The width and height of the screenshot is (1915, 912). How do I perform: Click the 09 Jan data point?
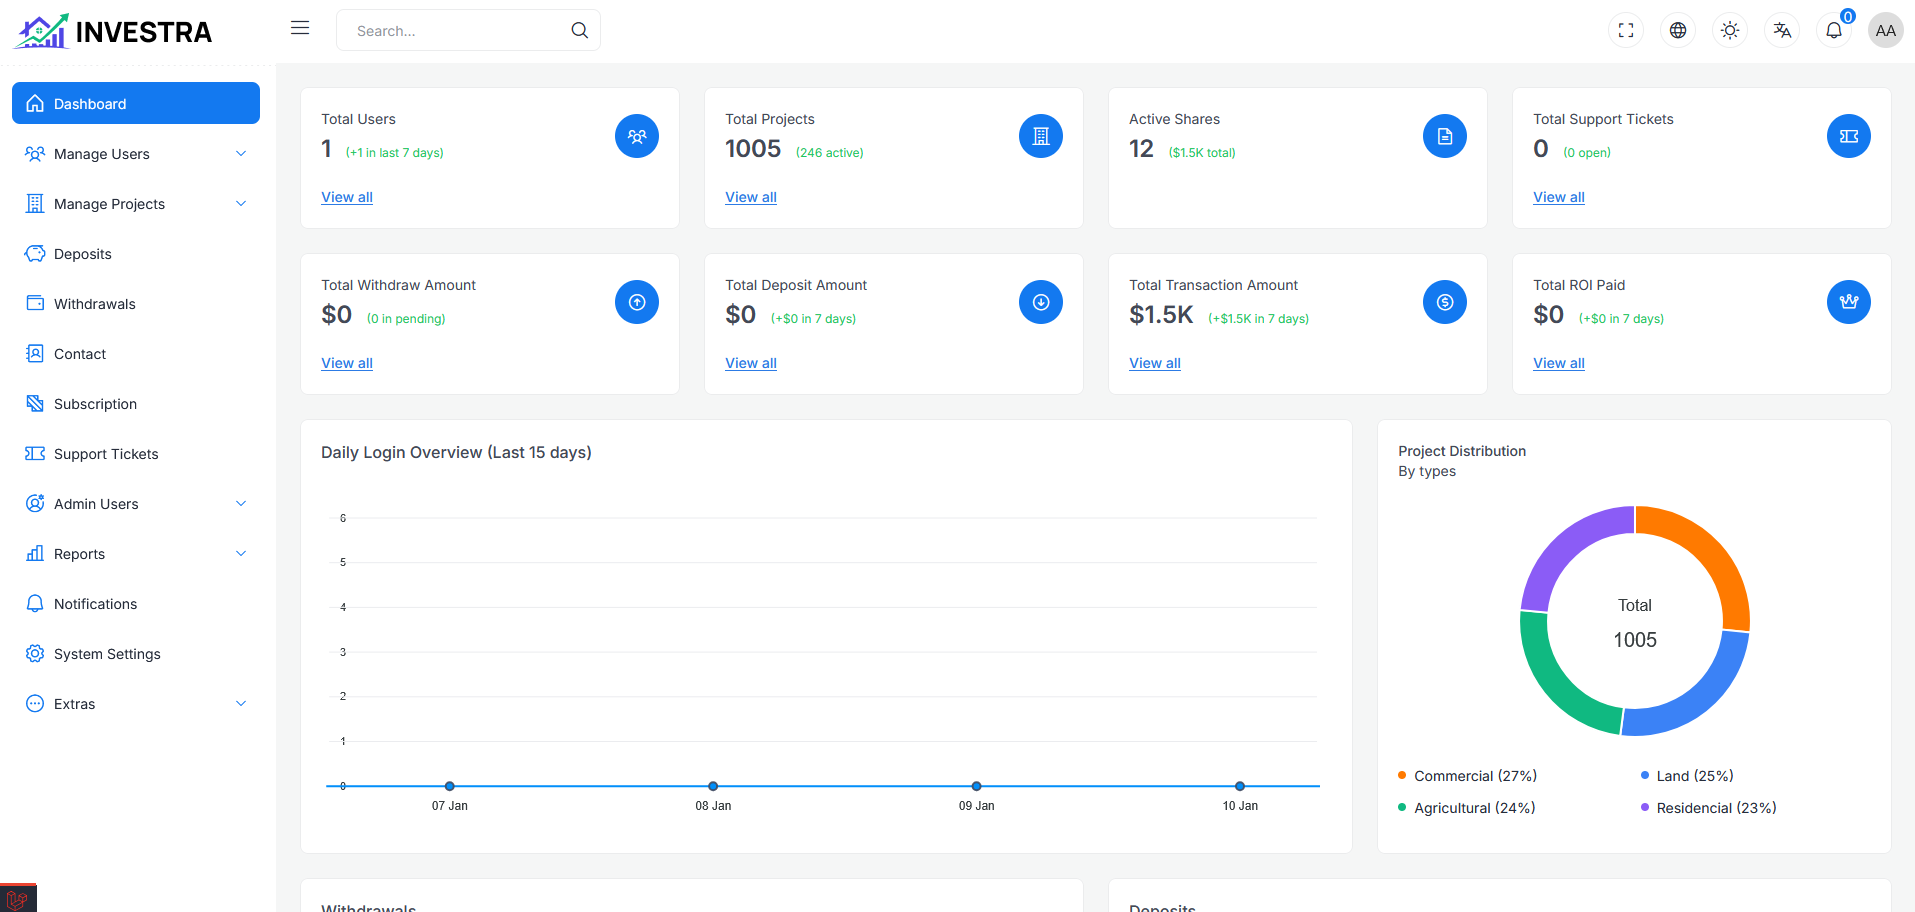(977, 786)
